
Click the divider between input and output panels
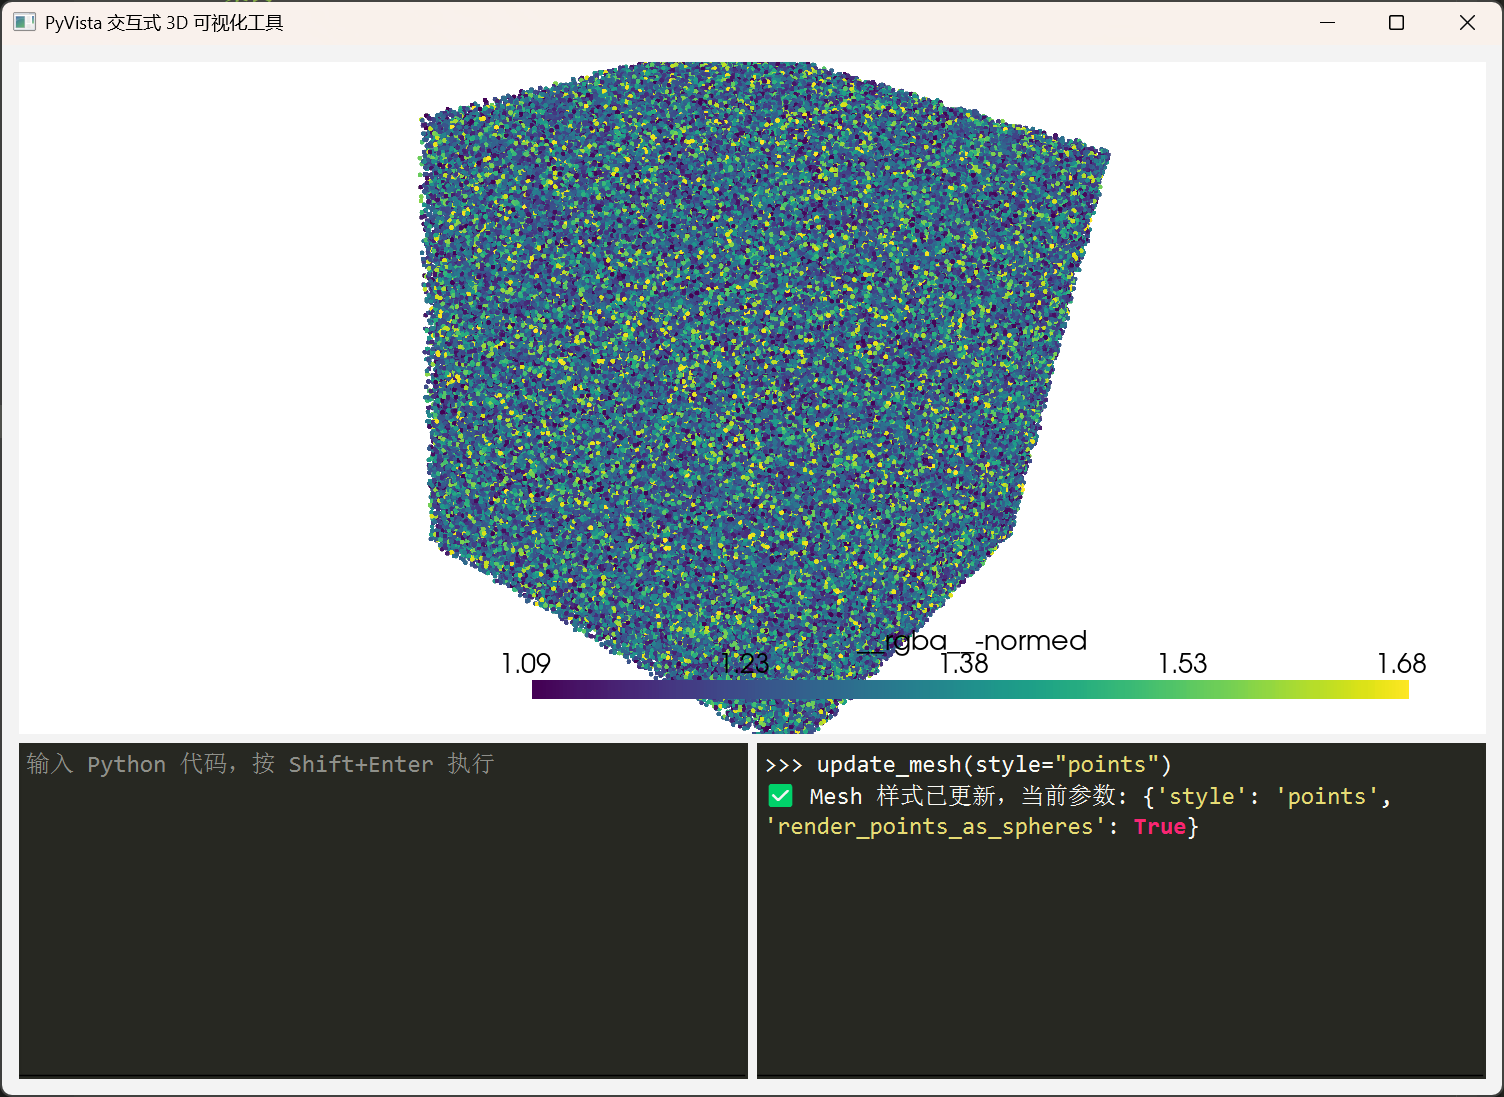click(752, 908)
